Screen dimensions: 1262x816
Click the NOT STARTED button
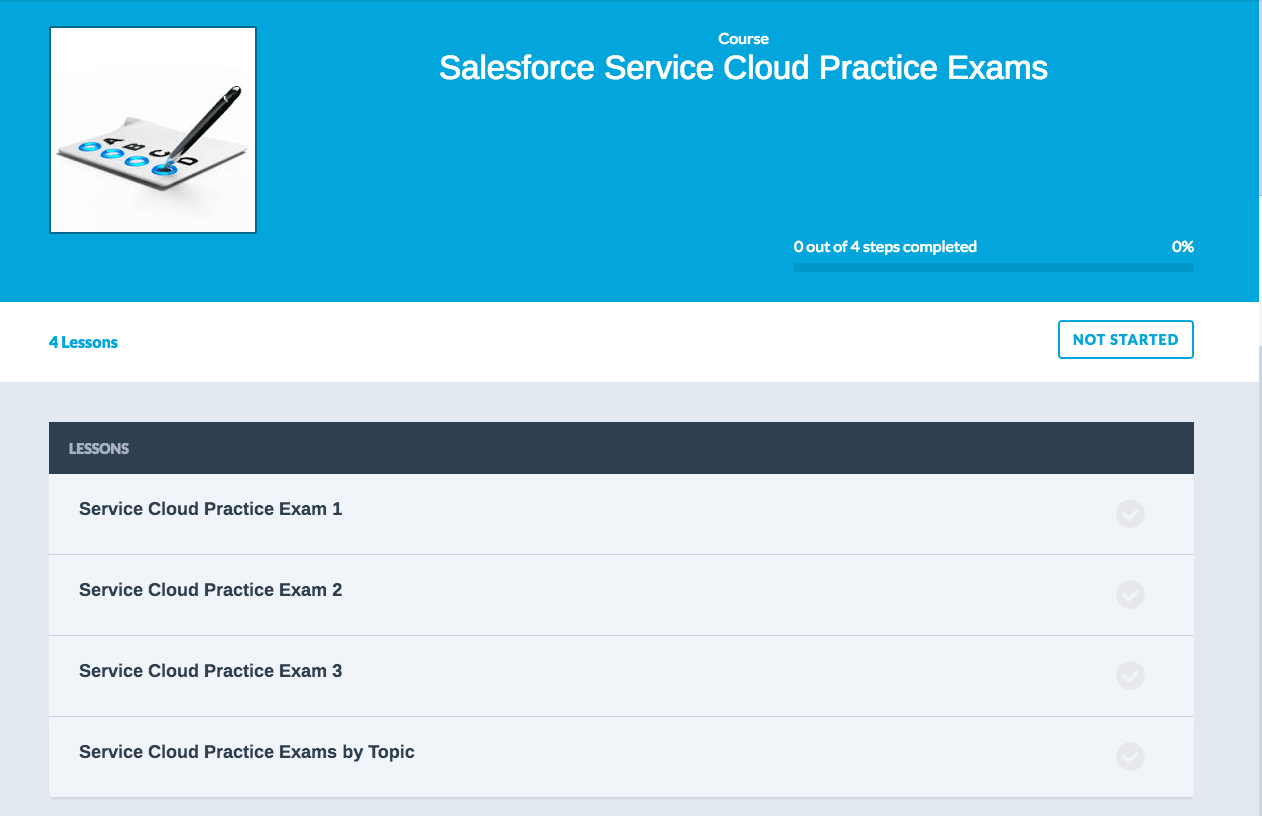click(x=1125, y=339)
